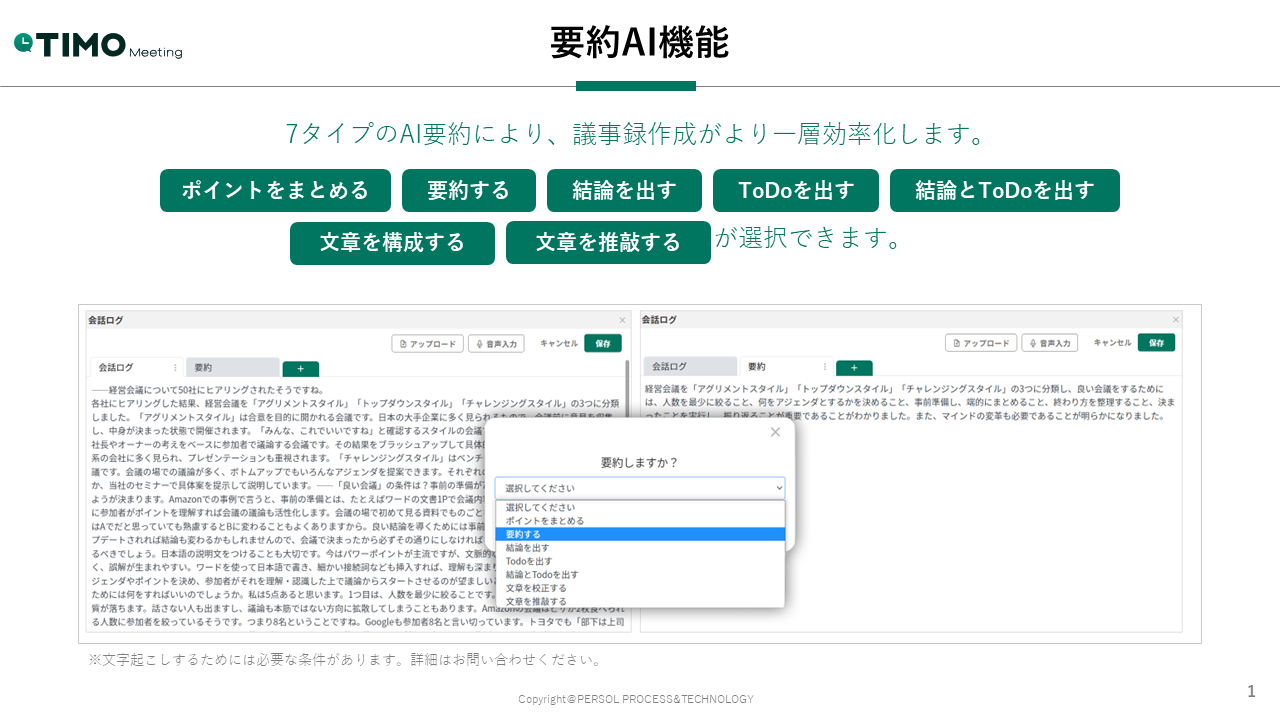This screenshot has width=1280, height=720.
Task: Click the ※文字起こし footnote text
Action: click(346, 660)
